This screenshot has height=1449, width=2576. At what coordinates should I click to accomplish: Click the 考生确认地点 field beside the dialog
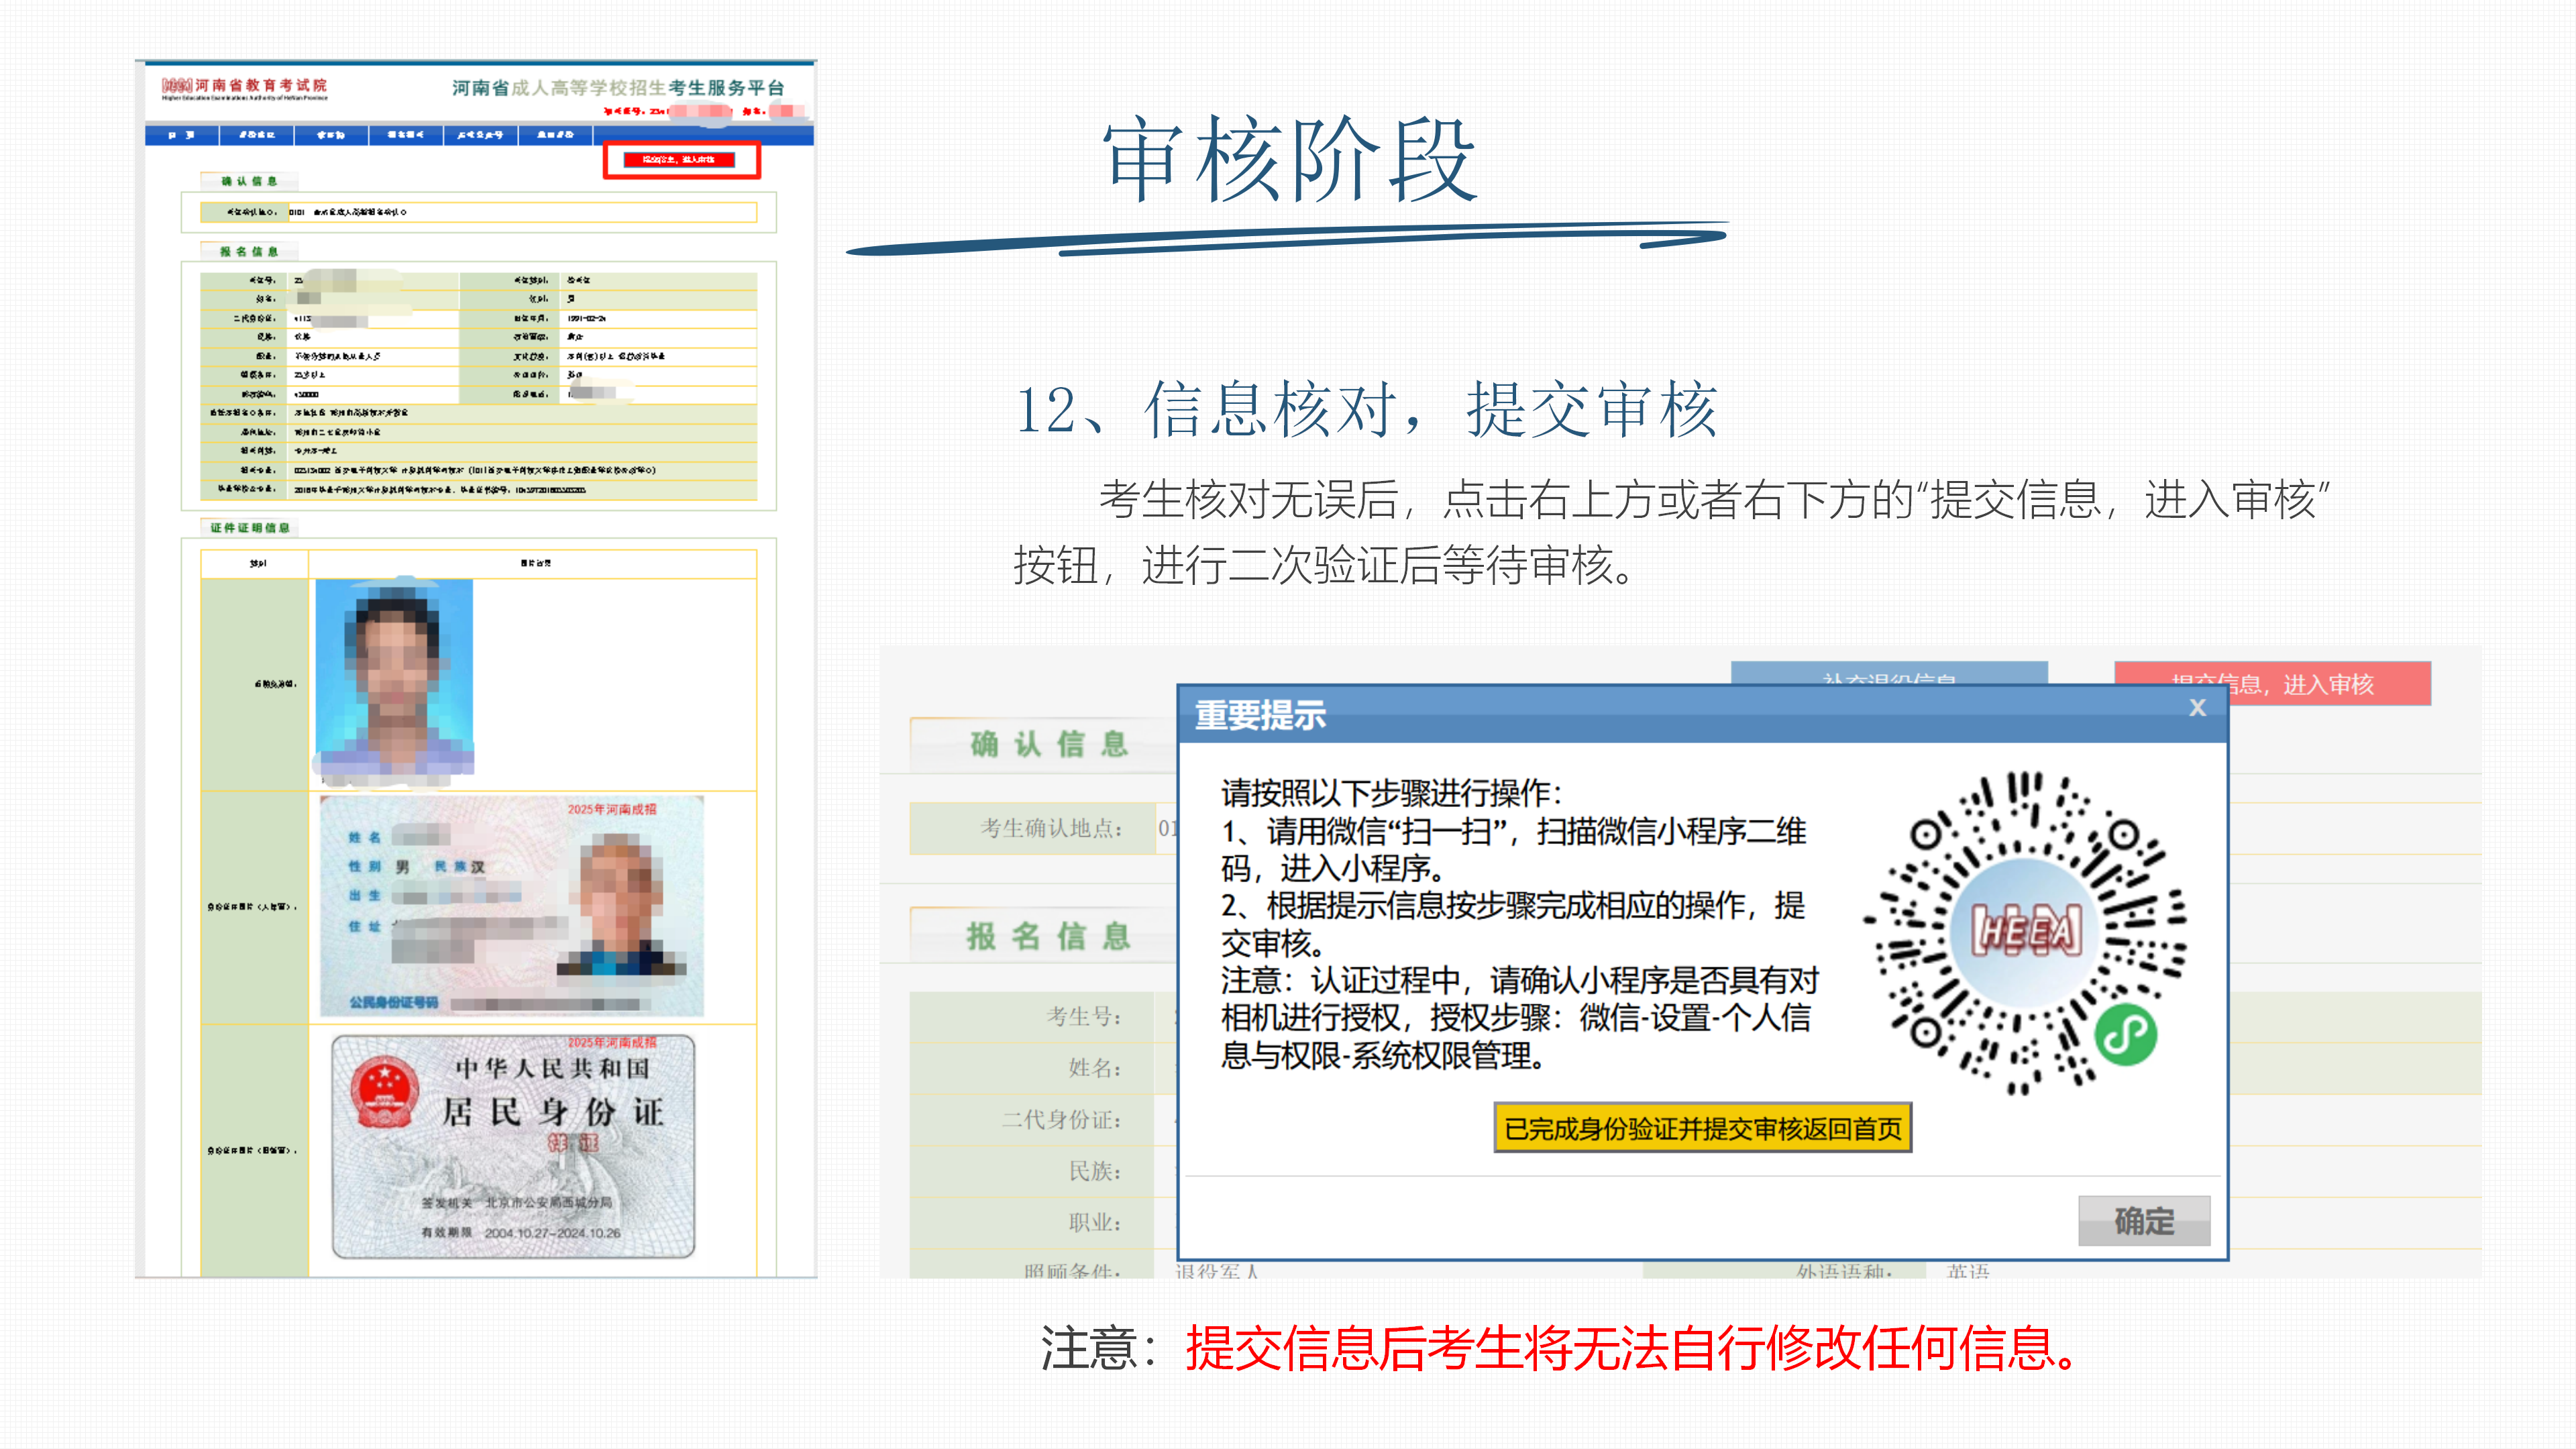coord(1044,829)
